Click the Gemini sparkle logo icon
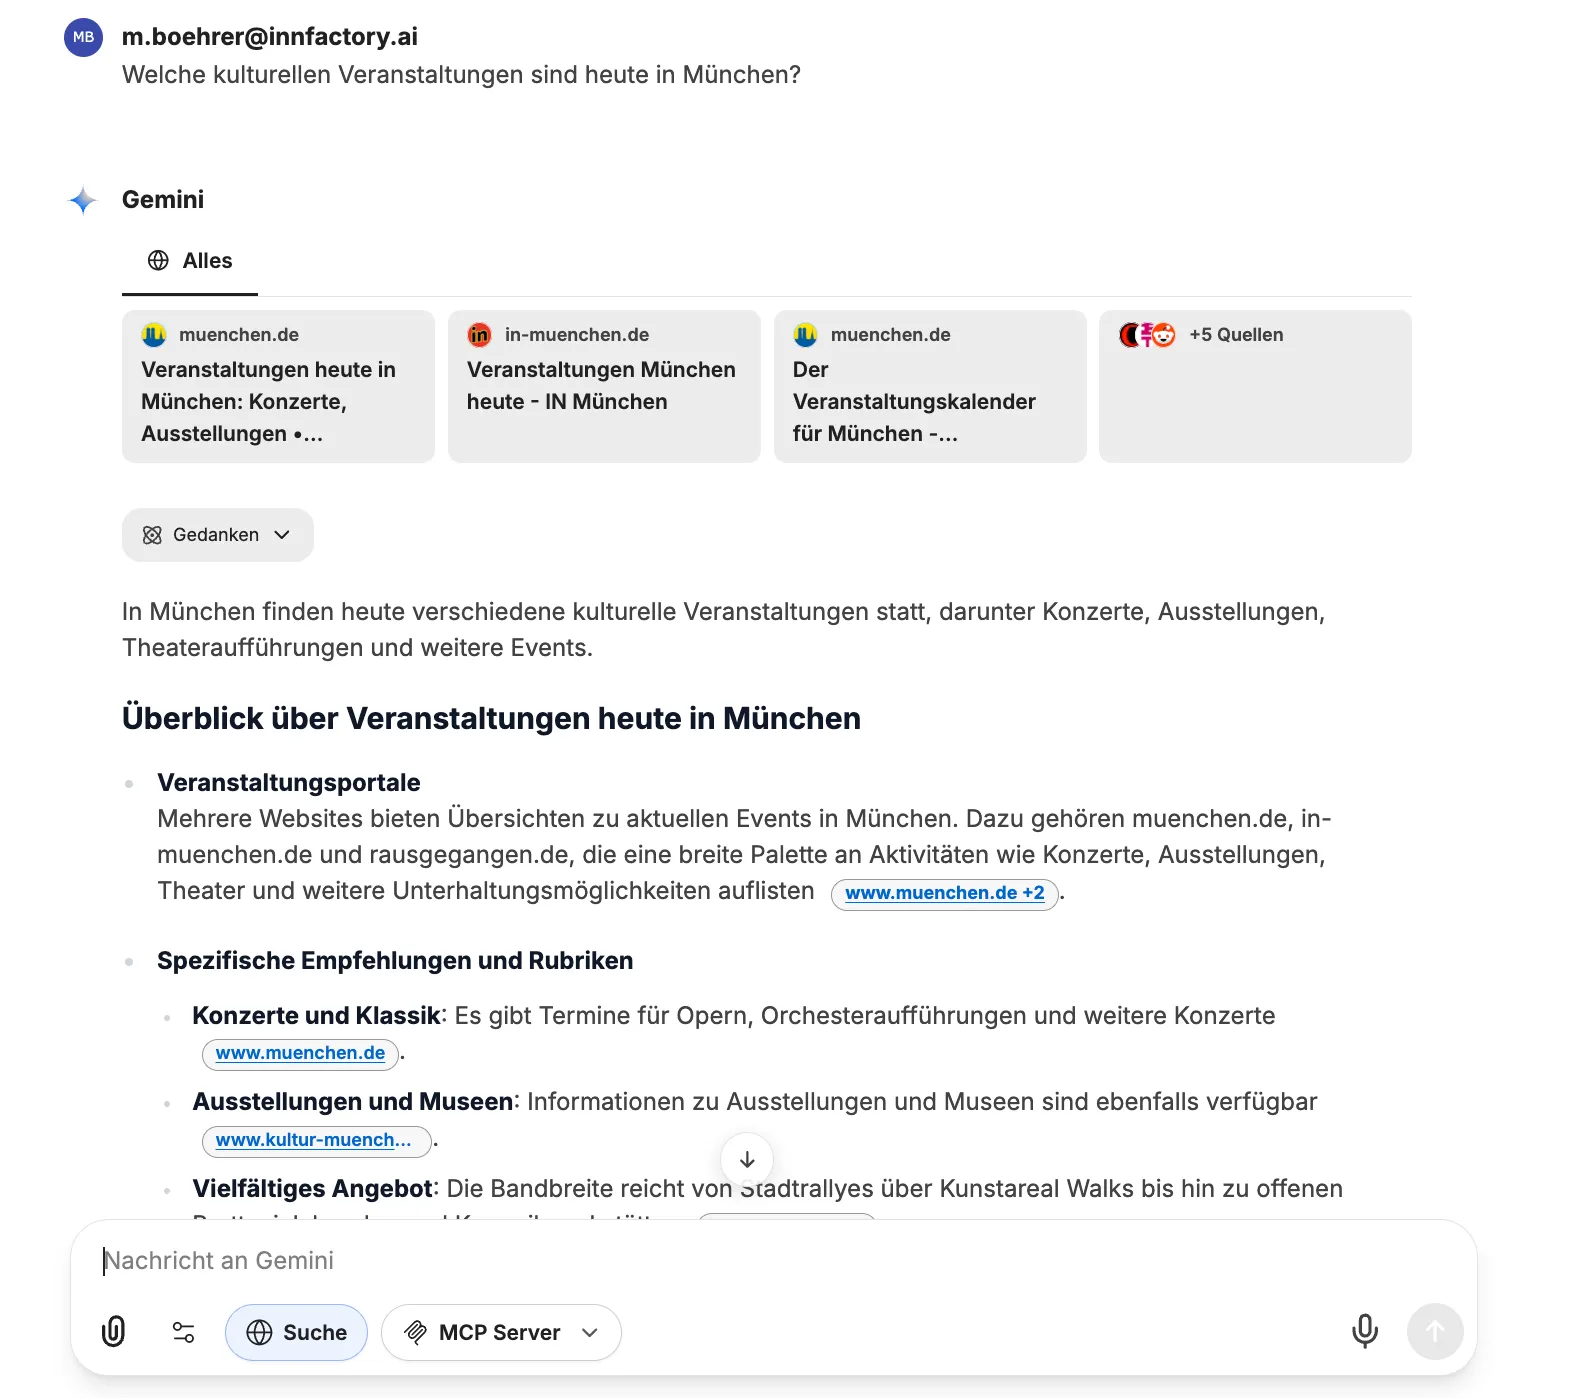 point(83,201)
